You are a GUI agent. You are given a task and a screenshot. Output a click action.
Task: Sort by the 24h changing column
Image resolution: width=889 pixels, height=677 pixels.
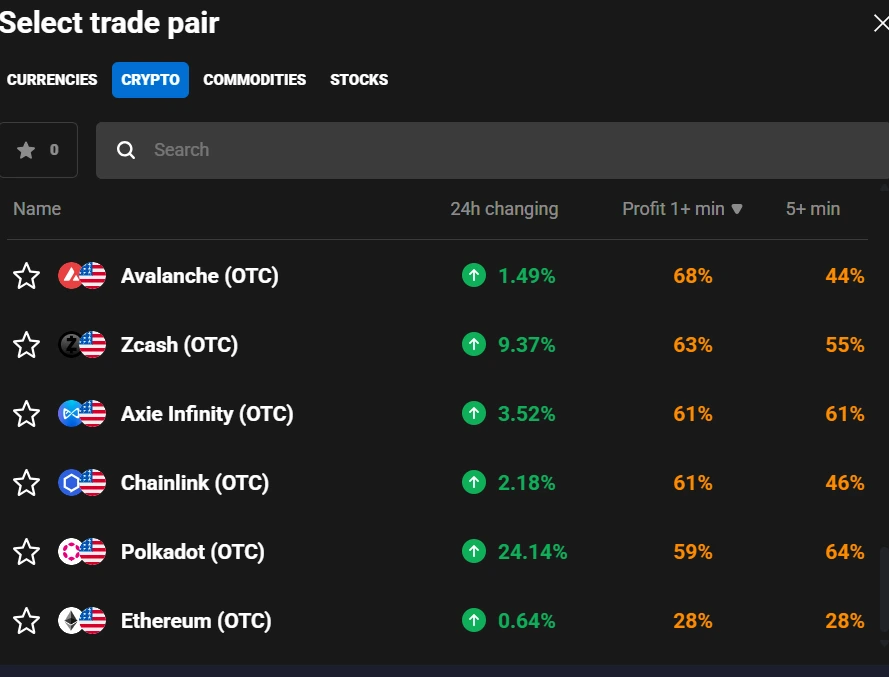pyautogui.click(x=504, y=209)
